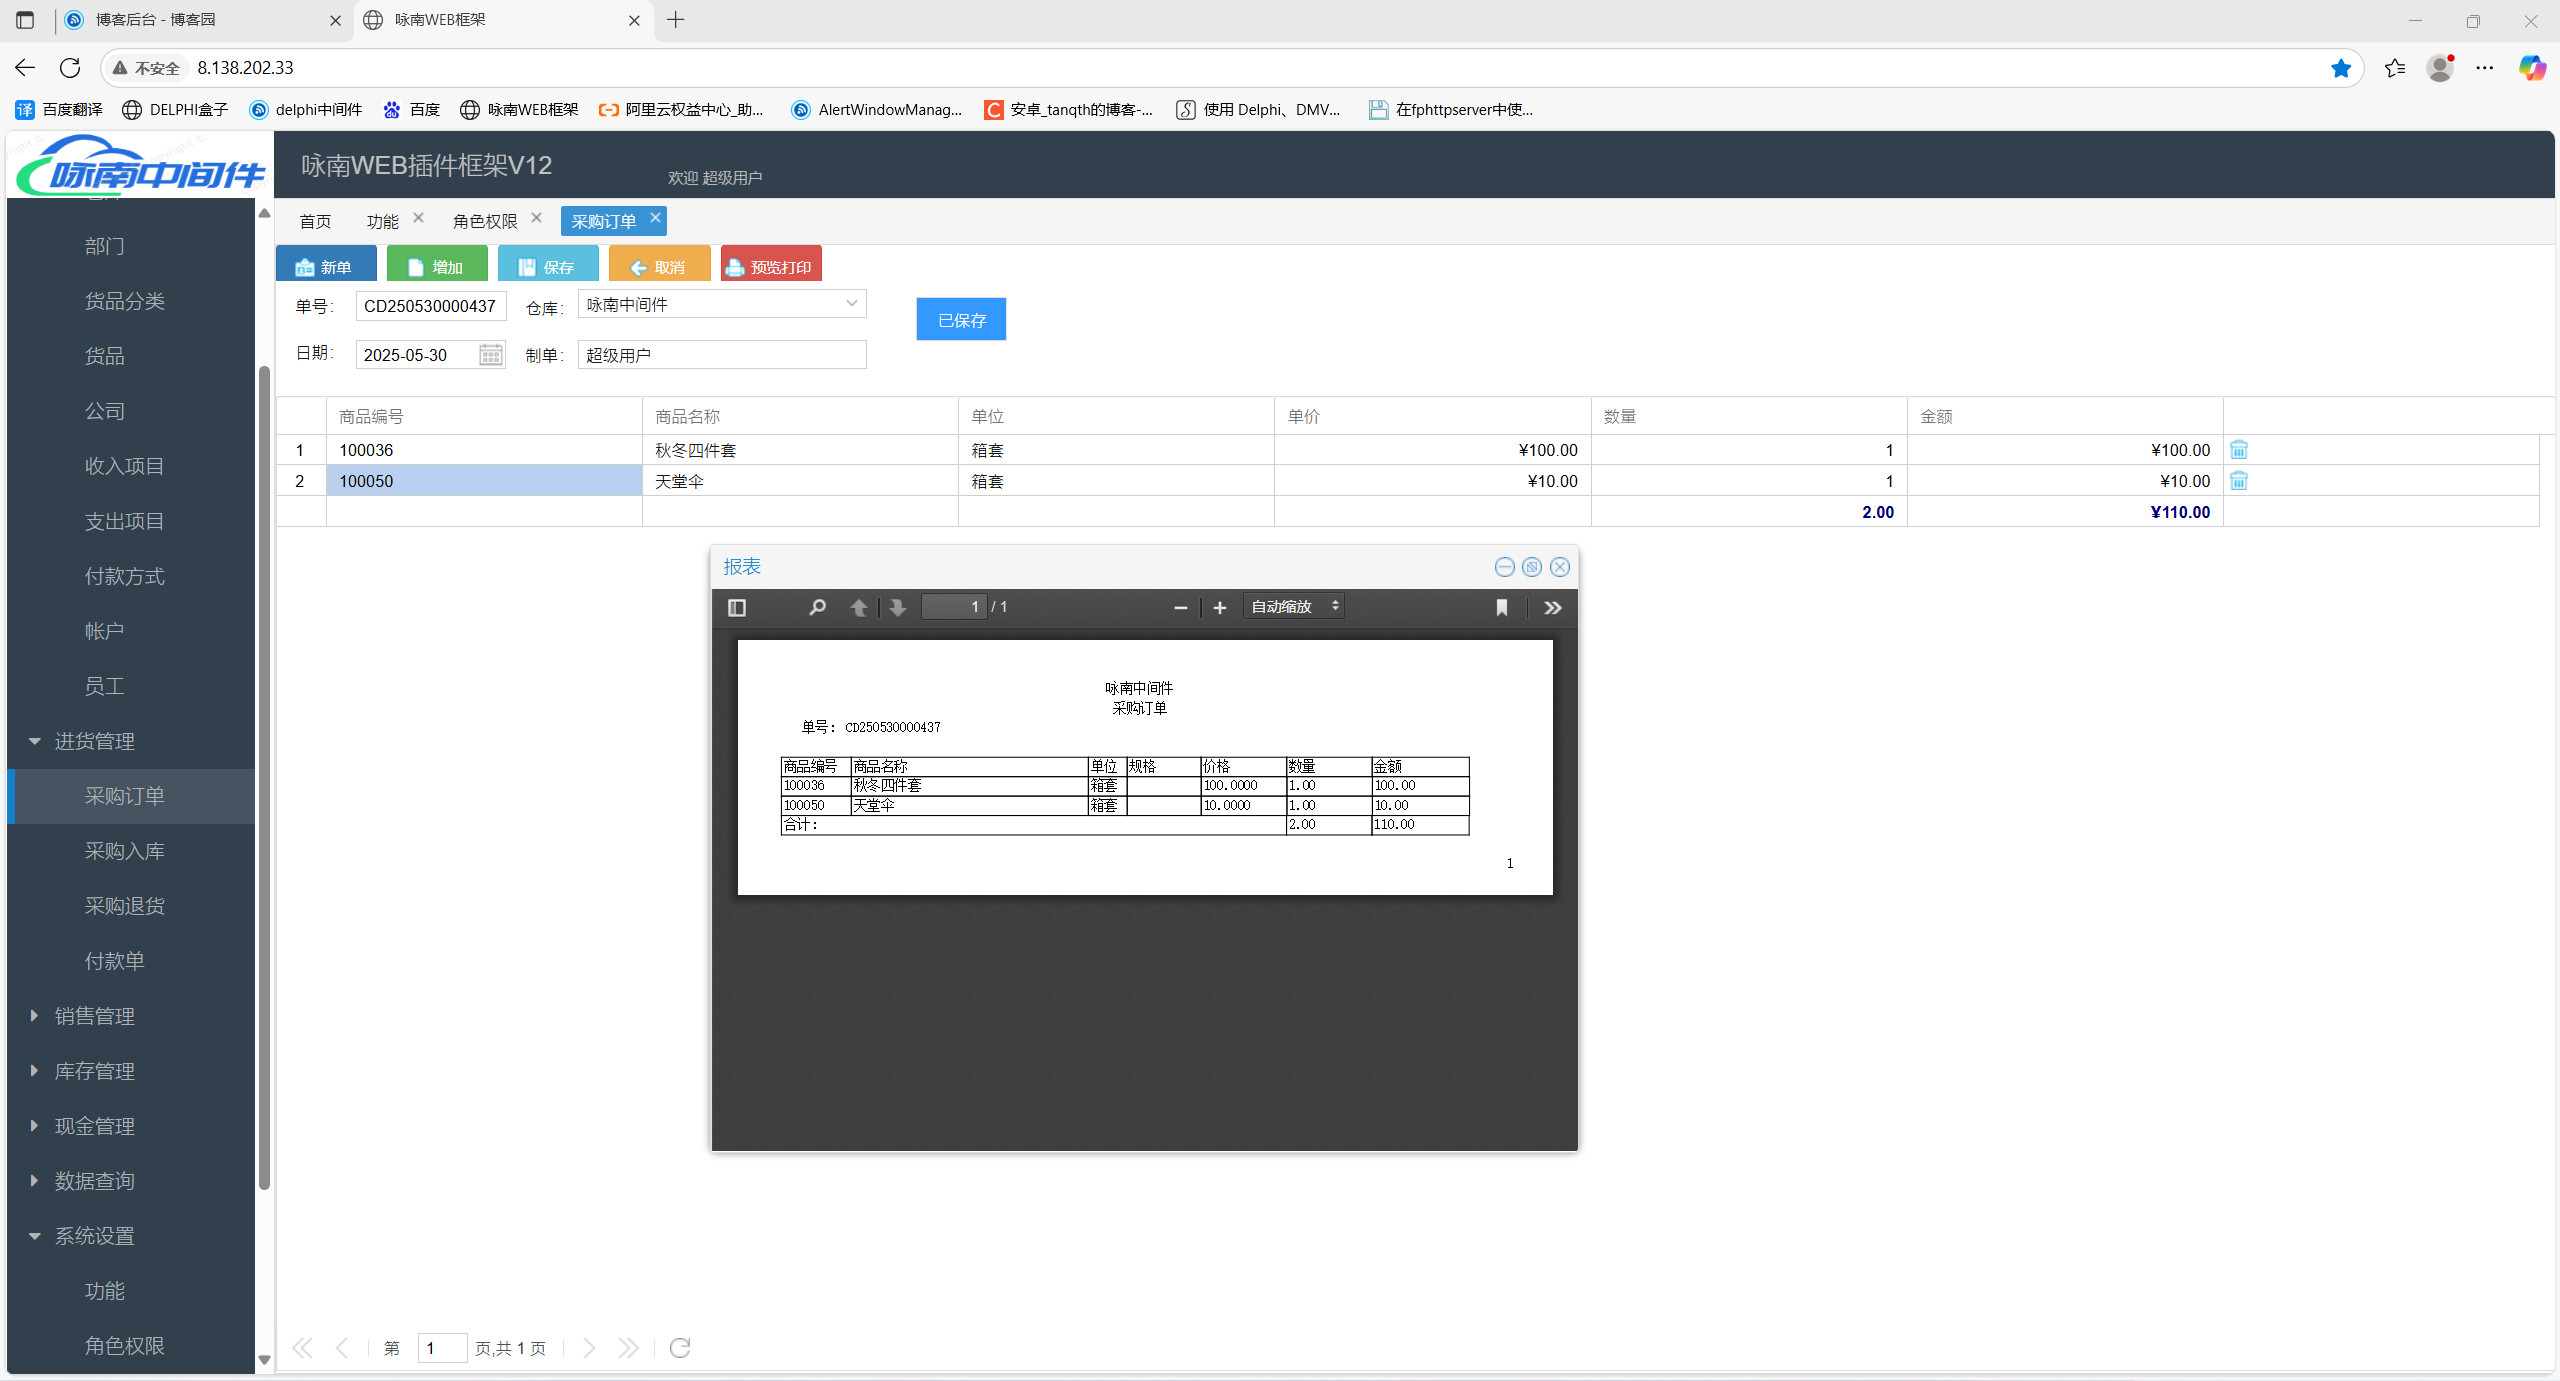Click the pager page number input field

point(441,1348)
